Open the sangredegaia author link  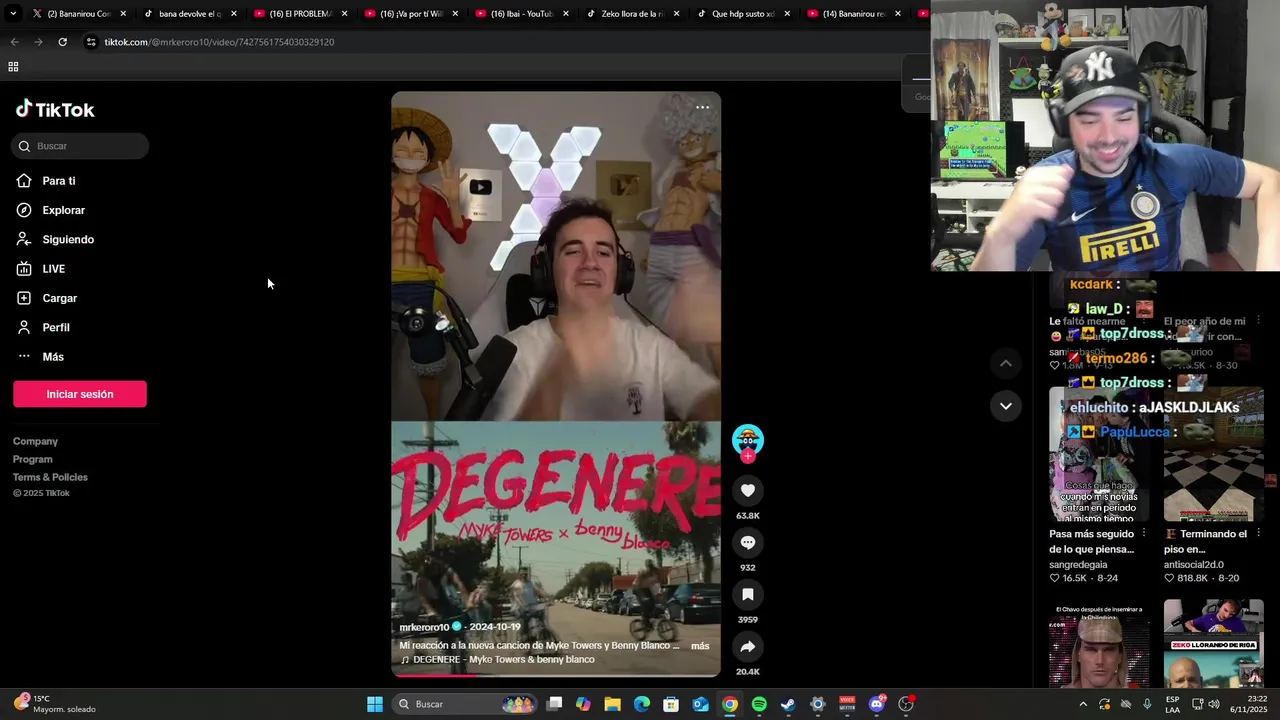point(1078,564)
